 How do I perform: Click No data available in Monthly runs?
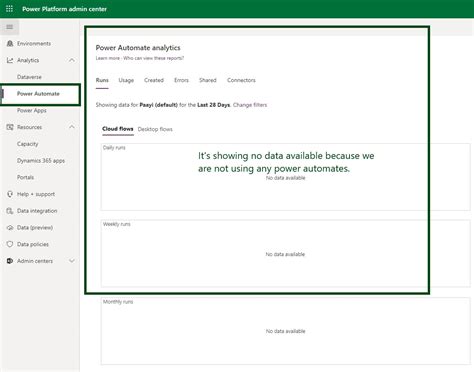point(285,331)
